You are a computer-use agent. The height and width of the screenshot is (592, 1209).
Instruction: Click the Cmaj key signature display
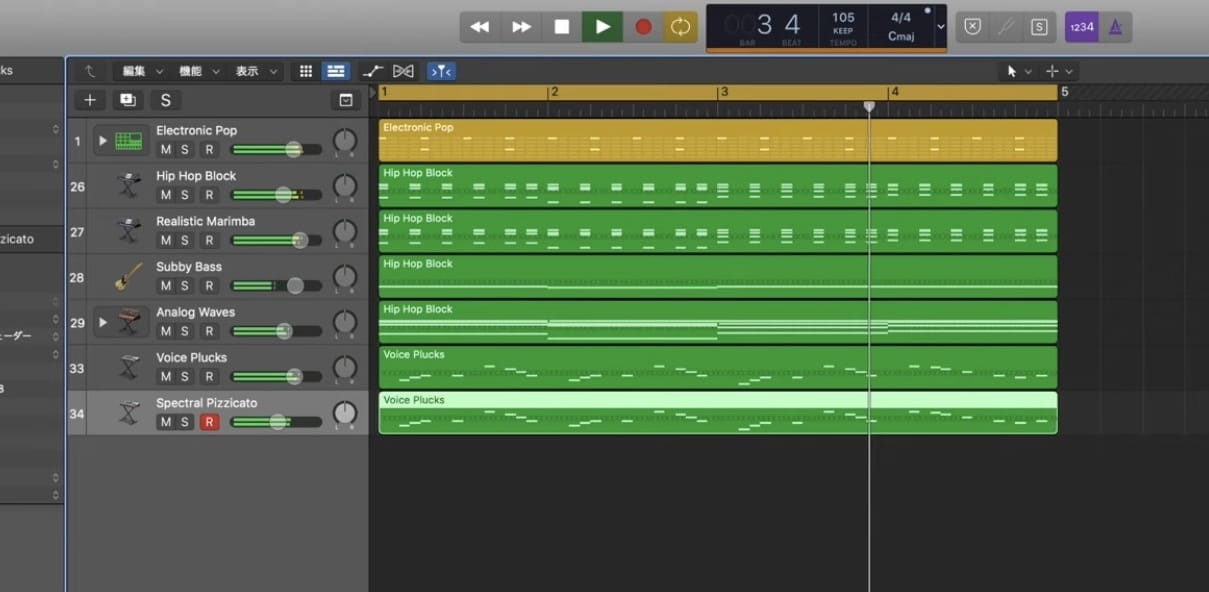pyautogui.click(x=900, y=36)
